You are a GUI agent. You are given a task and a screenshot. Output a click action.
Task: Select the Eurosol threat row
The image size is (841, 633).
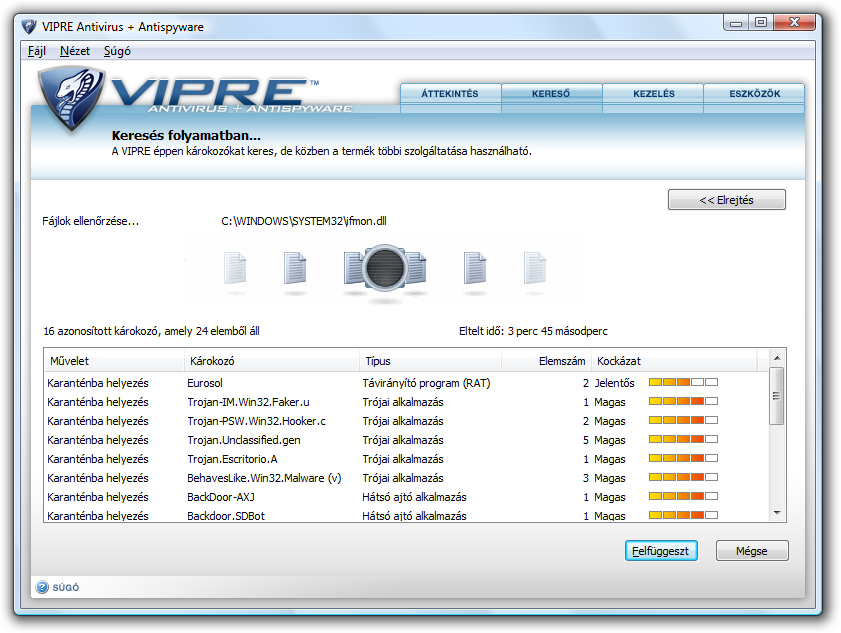(x=407, y=383)
